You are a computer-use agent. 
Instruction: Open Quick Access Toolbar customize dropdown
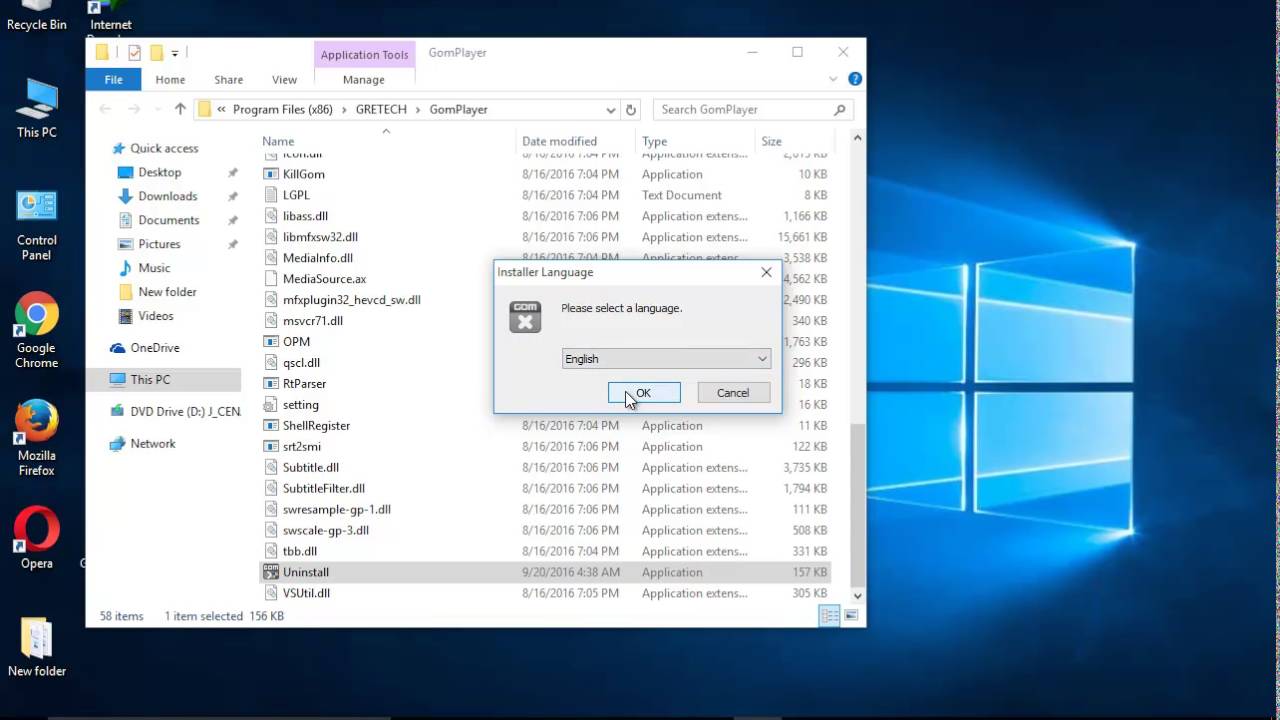pyautogui.click(x=175, y=54)
